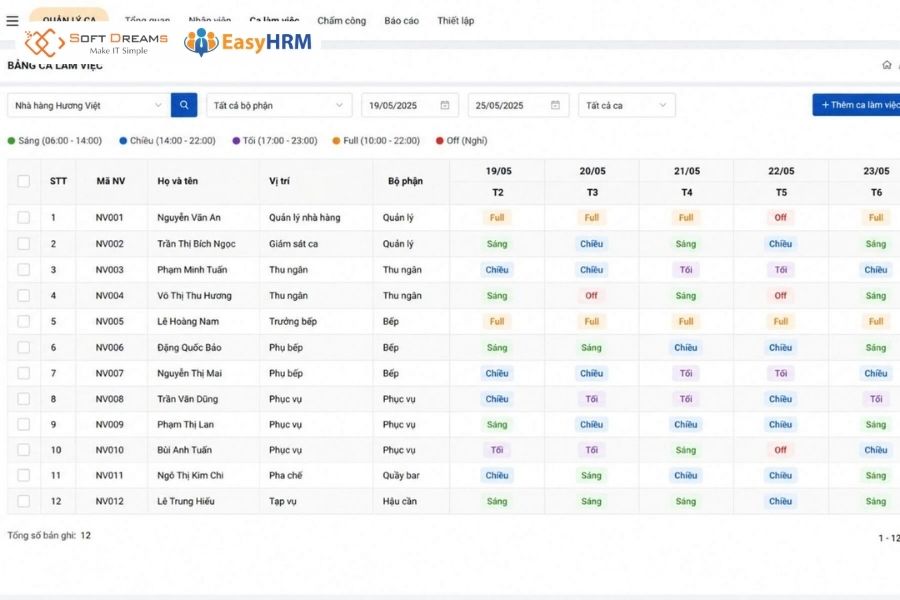Click the start date field 19/05/2025
The width and height of the screenshot is (900, 600).
410,105
